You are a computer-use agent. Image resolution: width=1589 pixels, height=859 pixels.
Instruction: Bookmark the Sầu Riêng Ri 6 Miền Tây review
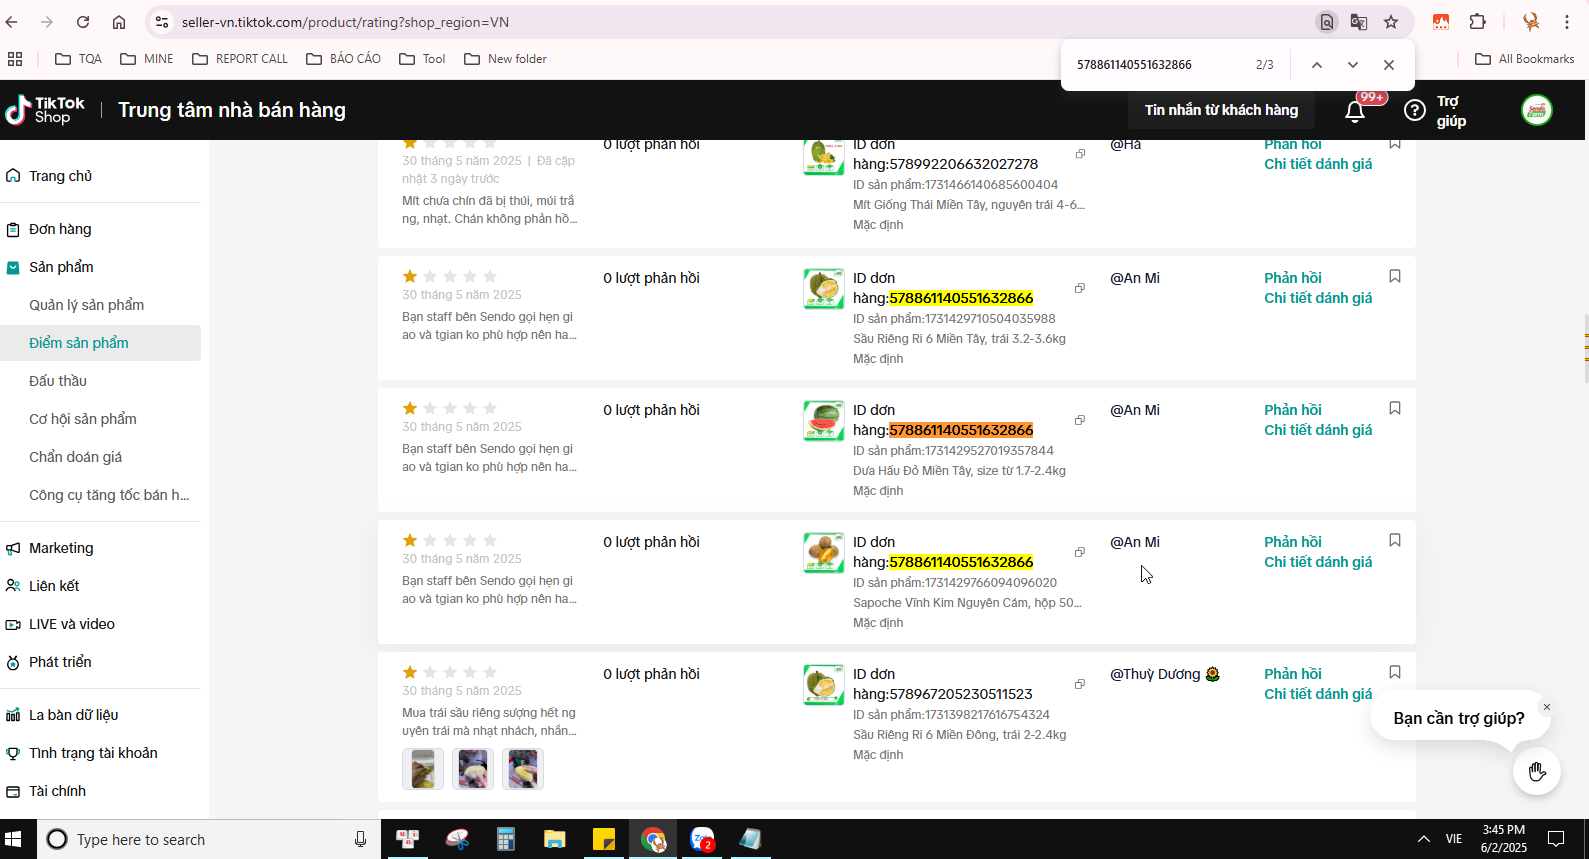coord(1395,276)
